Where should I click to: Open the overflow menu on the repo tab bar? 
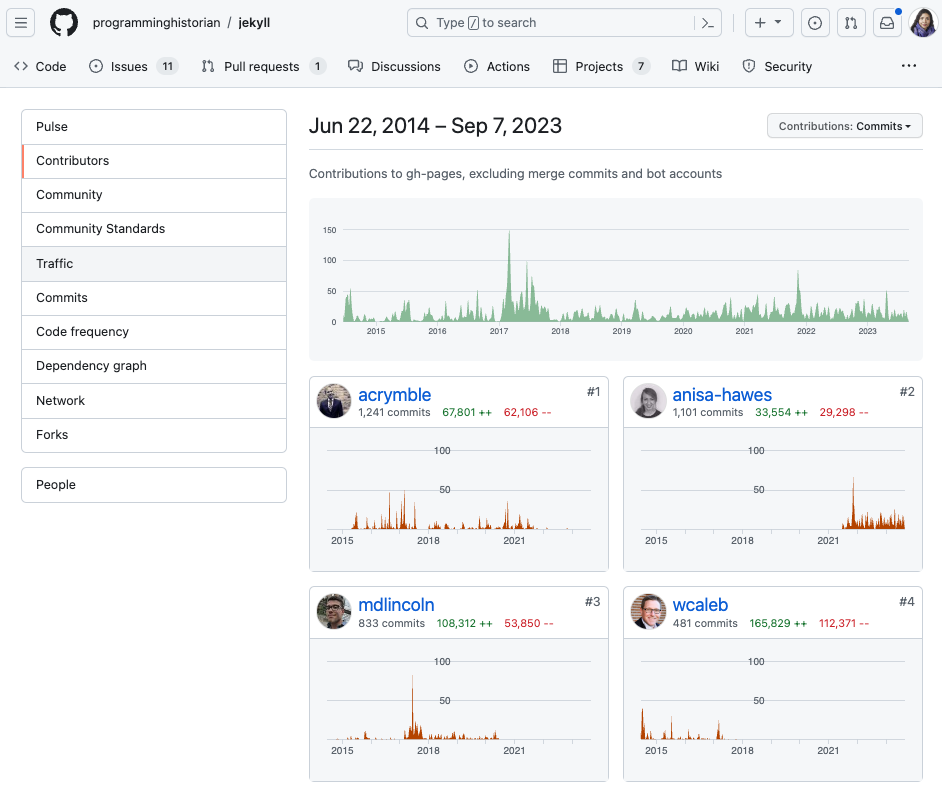click(x=909, y=65)
